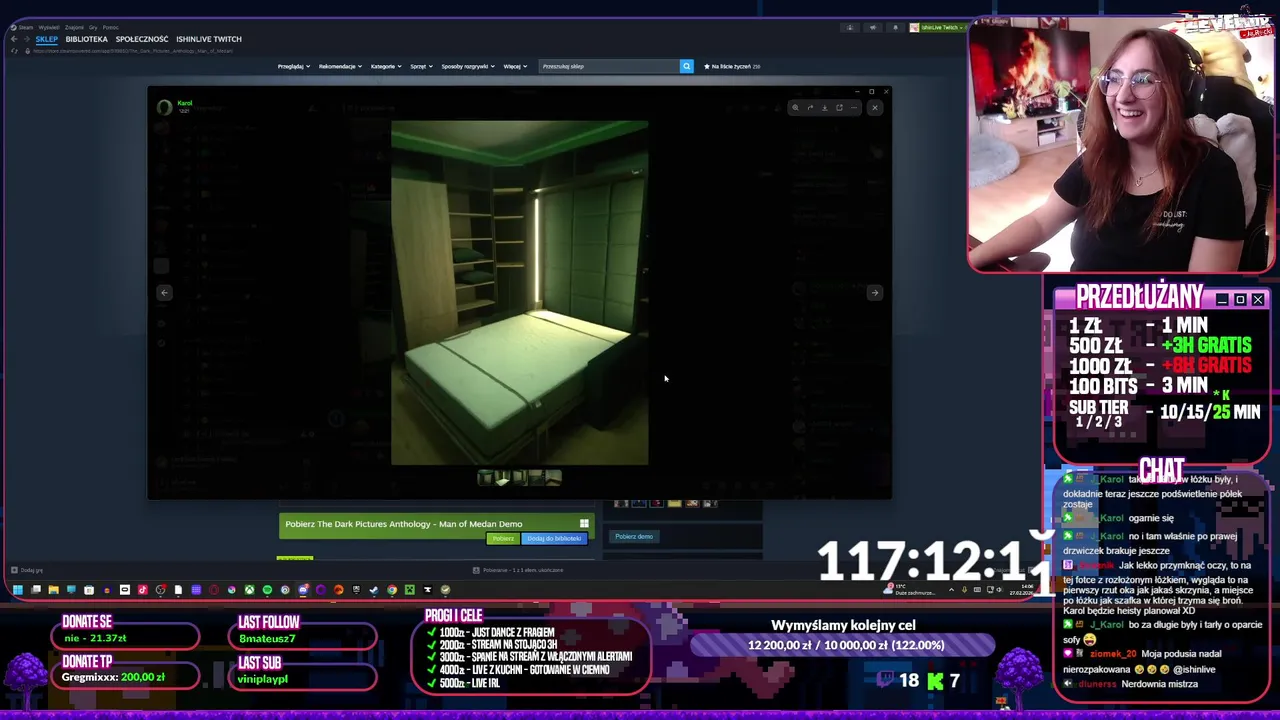Open Steam notifications bell icon

(x=895, y=27)
